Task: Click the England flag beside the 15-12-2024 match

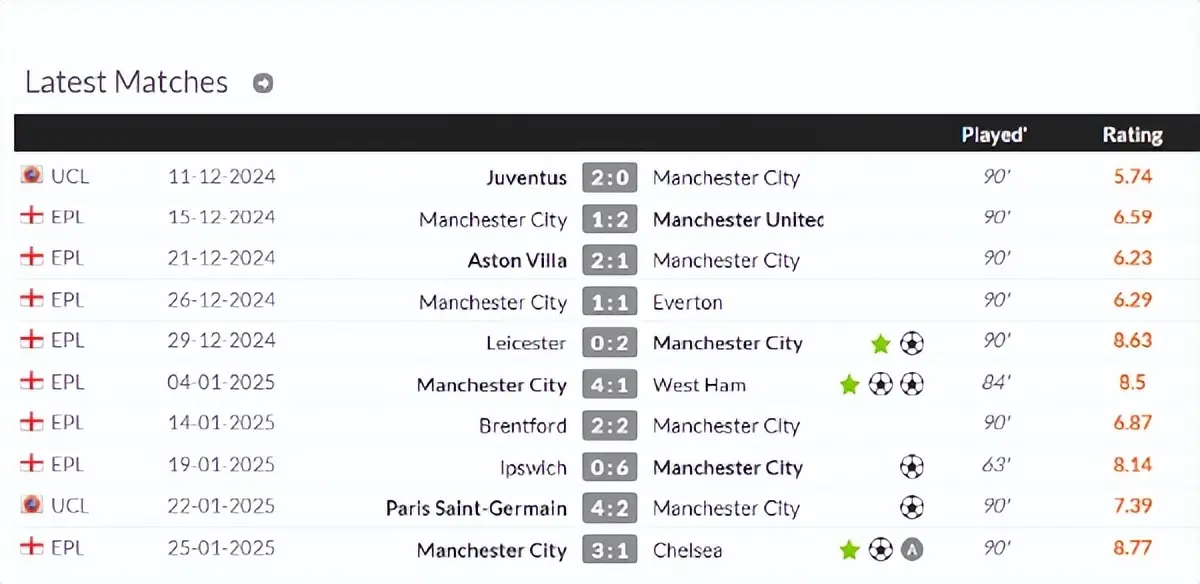Action: [31, 217]
